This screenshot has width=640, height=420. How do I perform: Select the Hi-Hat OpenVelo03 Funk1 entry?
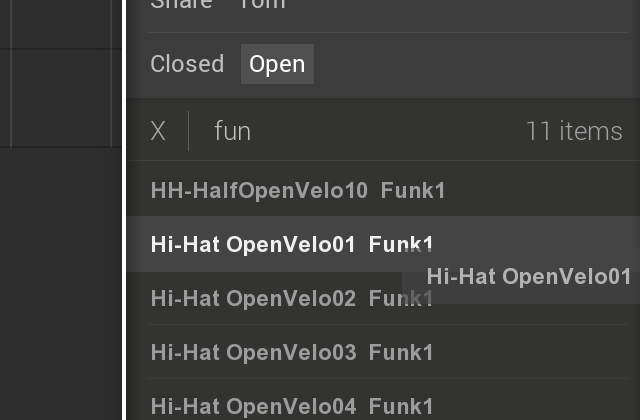click(x=383, y=352)
